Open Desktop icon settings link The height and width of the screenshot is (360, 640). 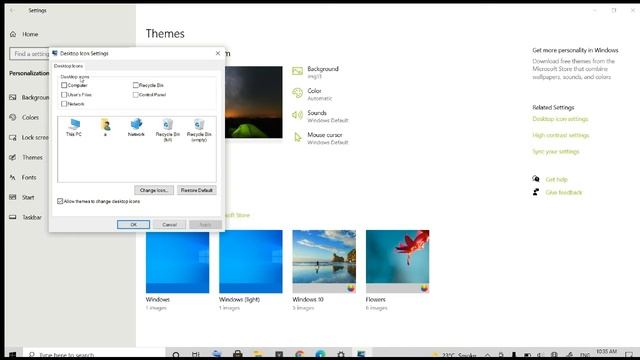coord(560,119)
